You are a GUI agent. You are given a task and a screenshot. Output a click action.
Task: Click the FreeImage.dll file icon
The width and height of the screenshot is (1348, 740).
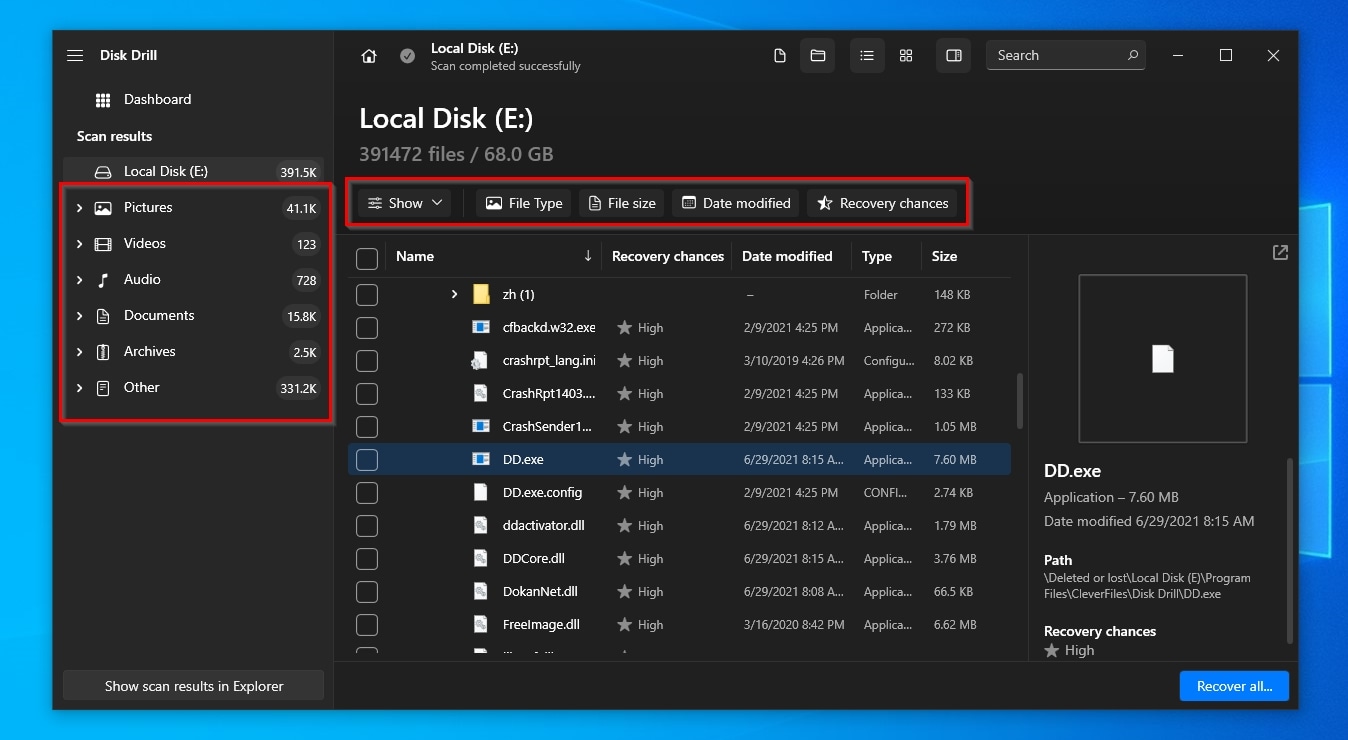click(481, 624)
